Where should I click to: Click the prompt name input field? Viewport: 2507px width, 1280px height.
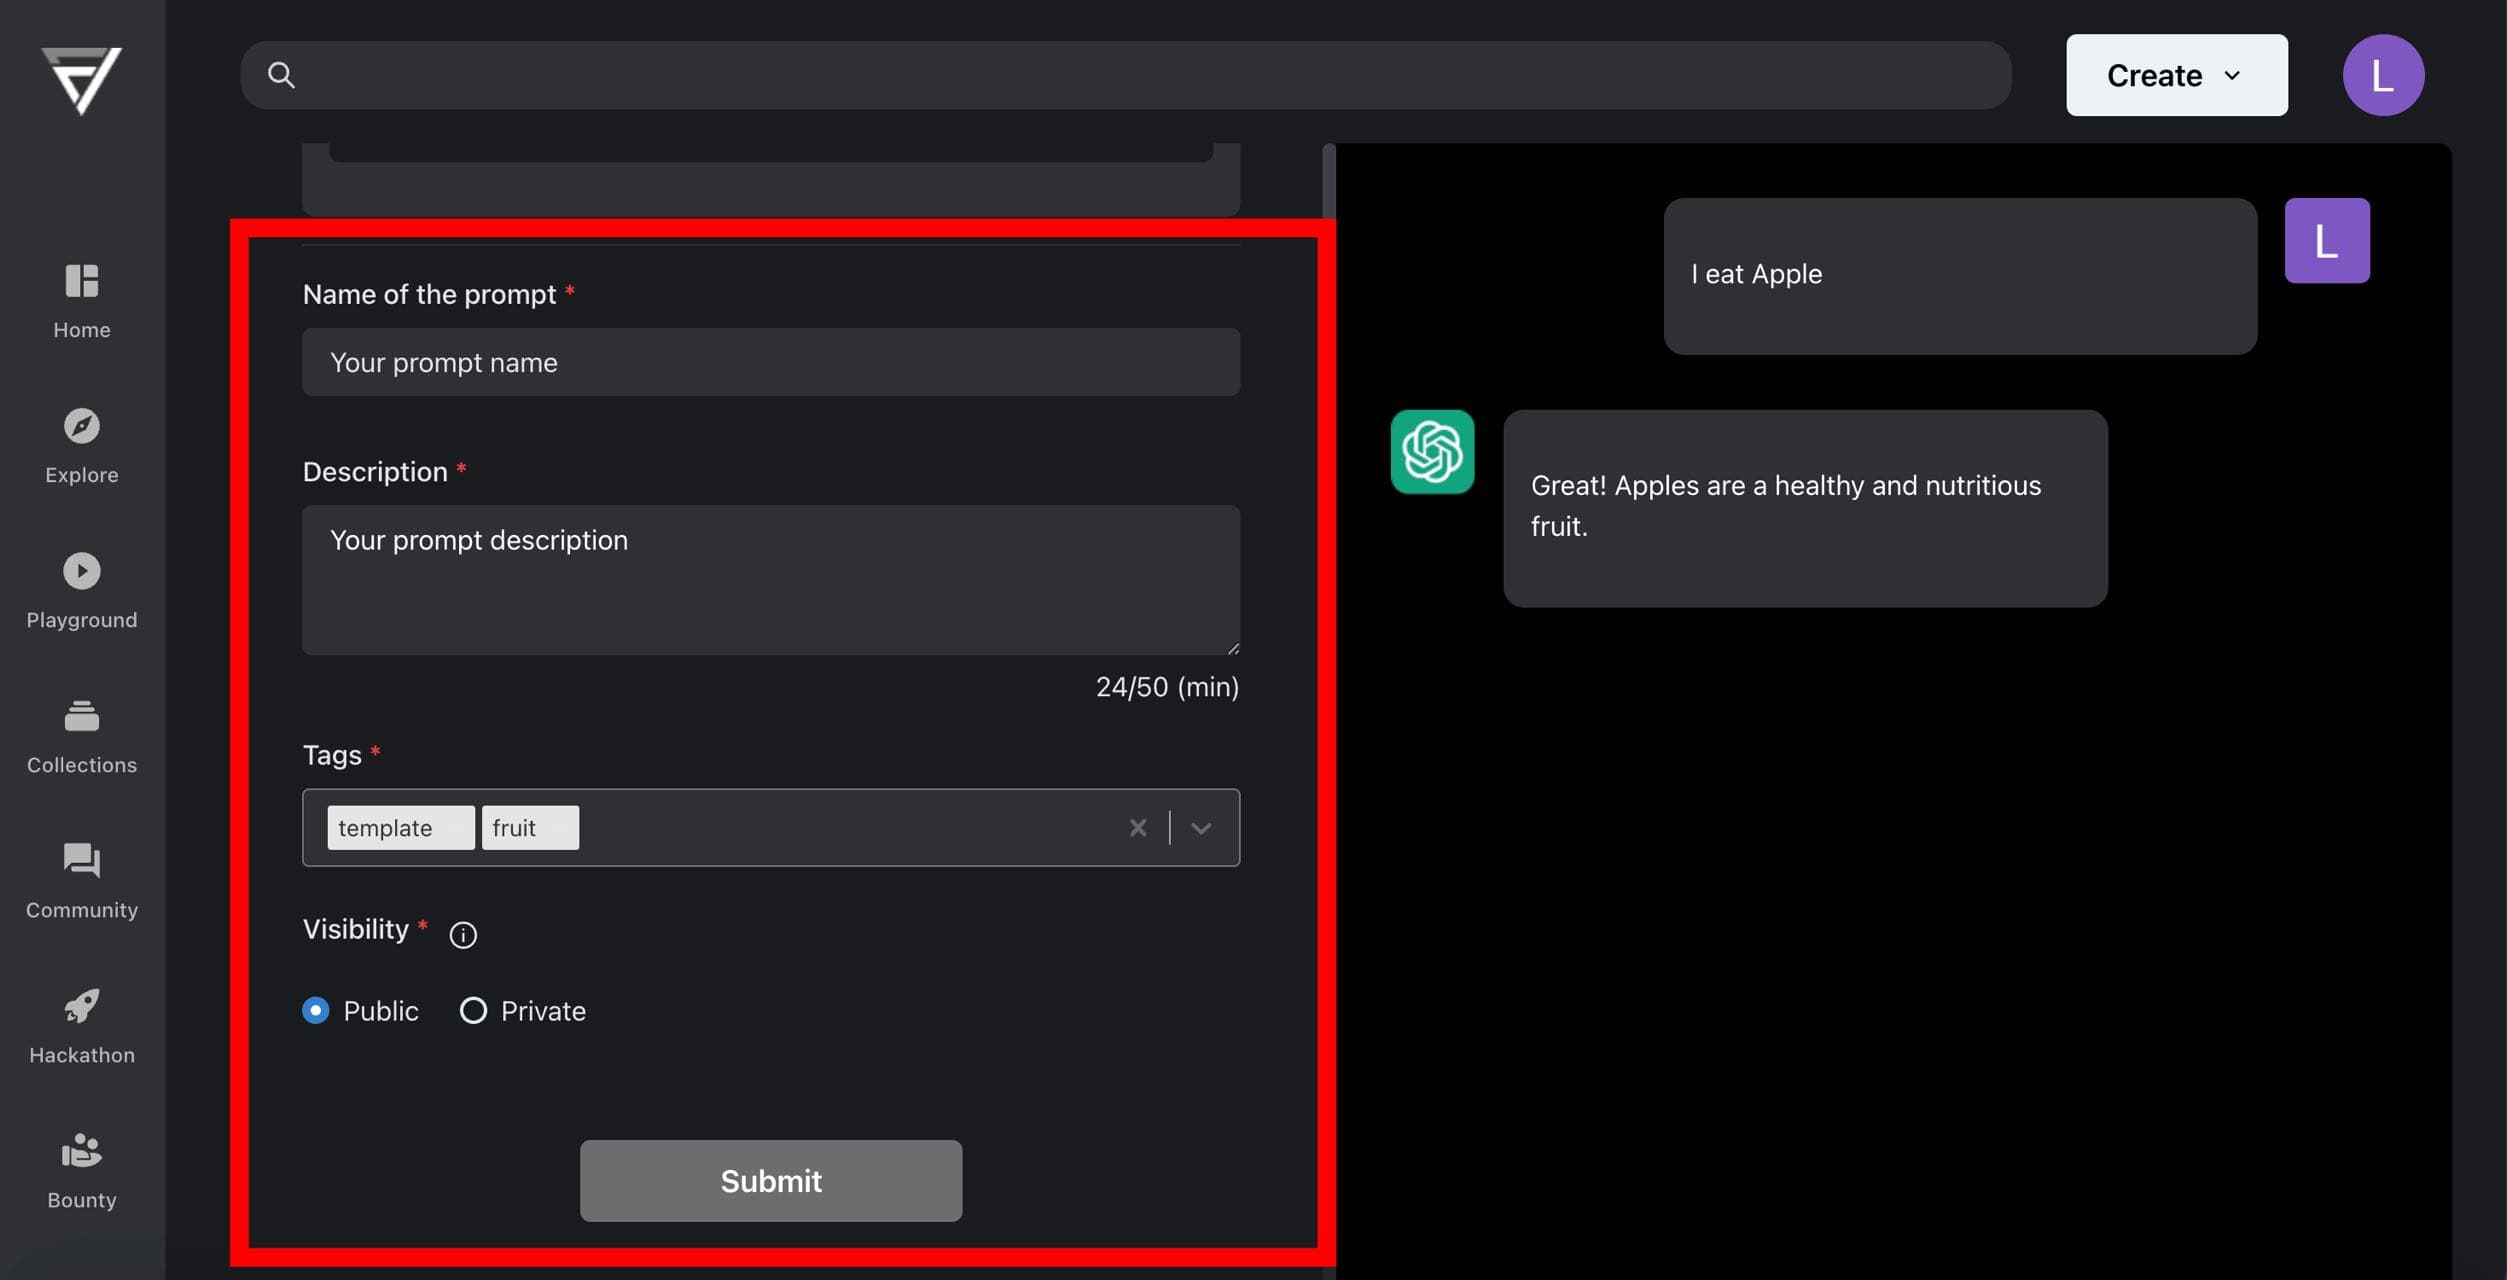coord(771,362)
